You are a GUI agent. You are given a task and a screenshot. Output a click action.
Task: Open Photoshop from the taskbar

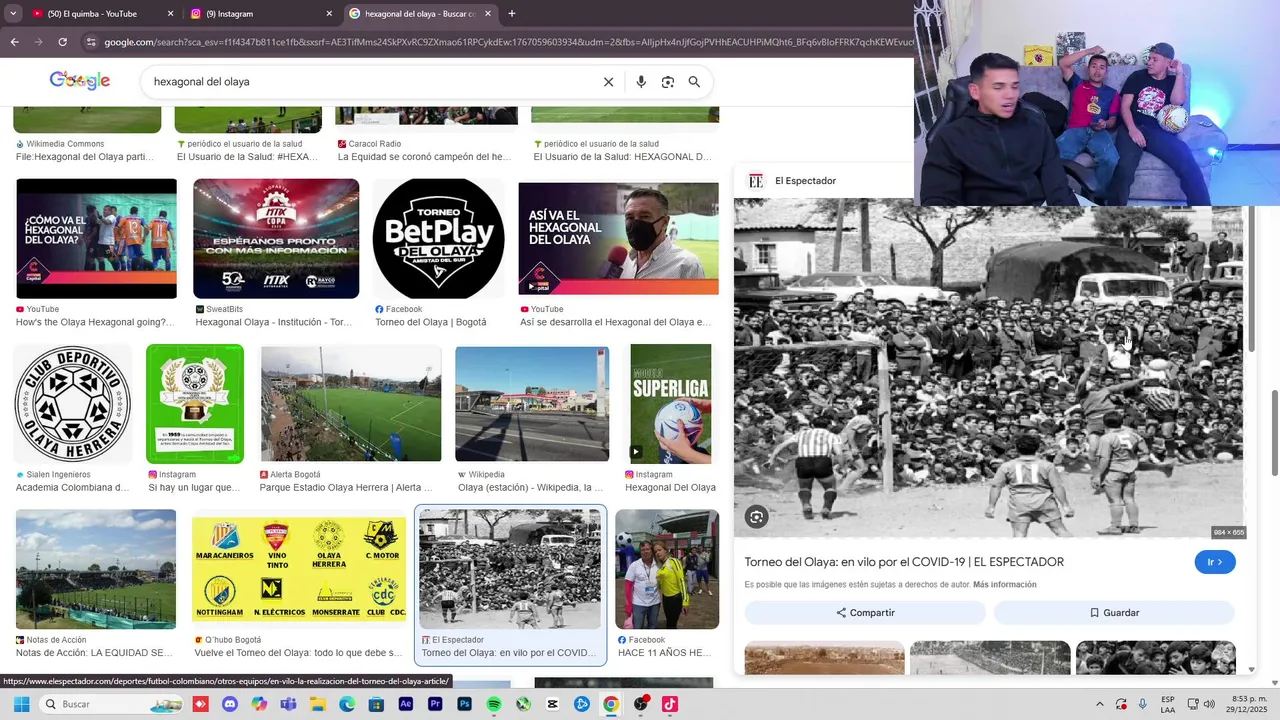[x=464, y=704]
